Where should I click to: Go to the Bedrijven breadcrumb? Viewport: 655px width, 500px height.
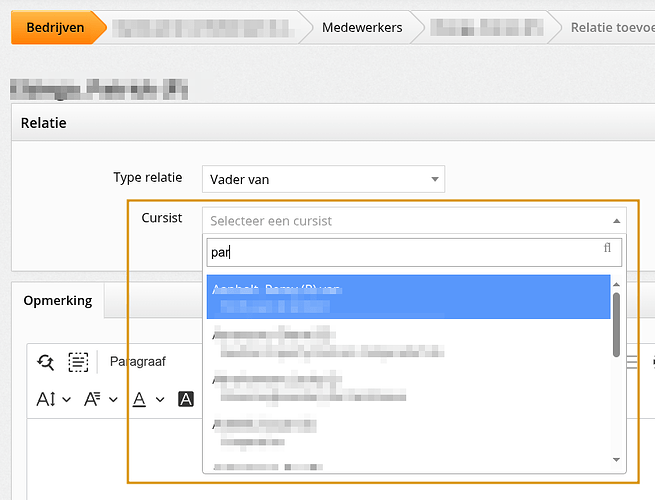52,27
